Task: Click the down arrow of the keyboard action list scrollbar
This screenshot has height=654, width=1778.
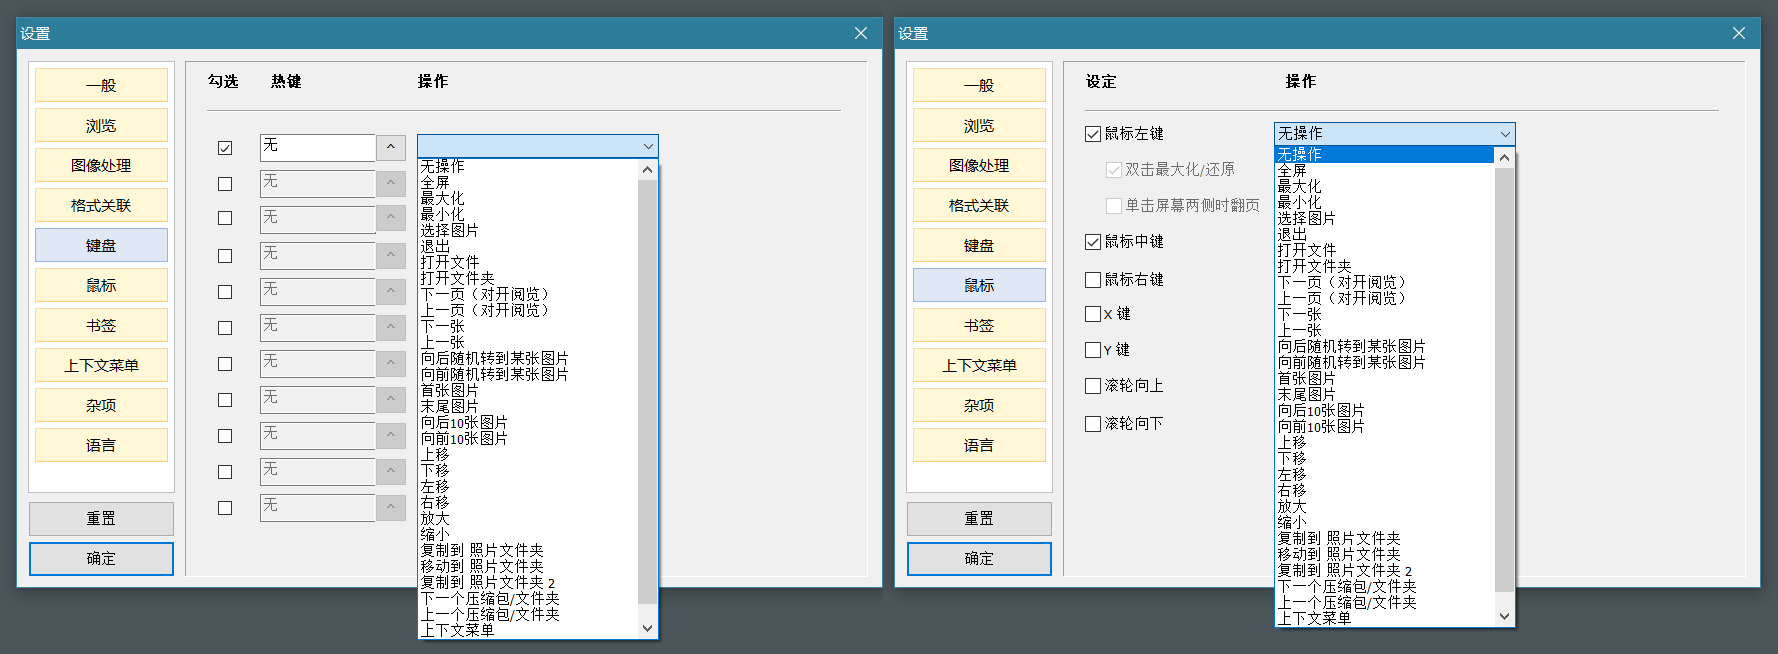Action: [x=647, y=628]
